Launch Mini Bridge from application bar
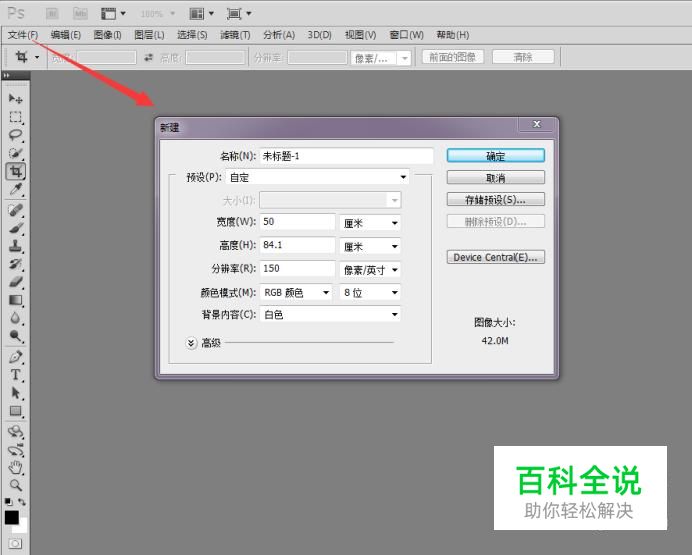The width and height of the screenshot is (692, 555). (80, 14)
